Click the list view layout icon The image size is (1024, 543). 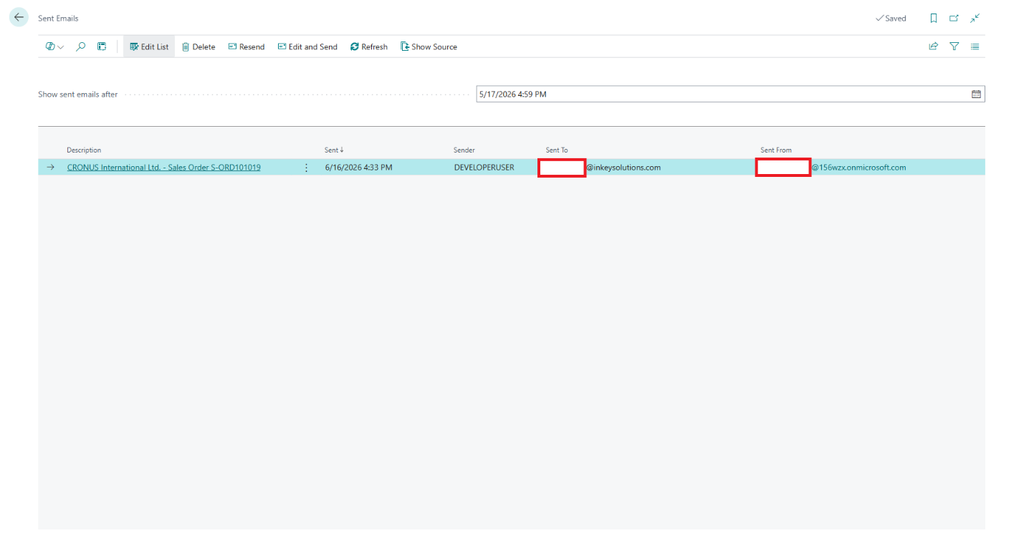(x=102, y=46)
